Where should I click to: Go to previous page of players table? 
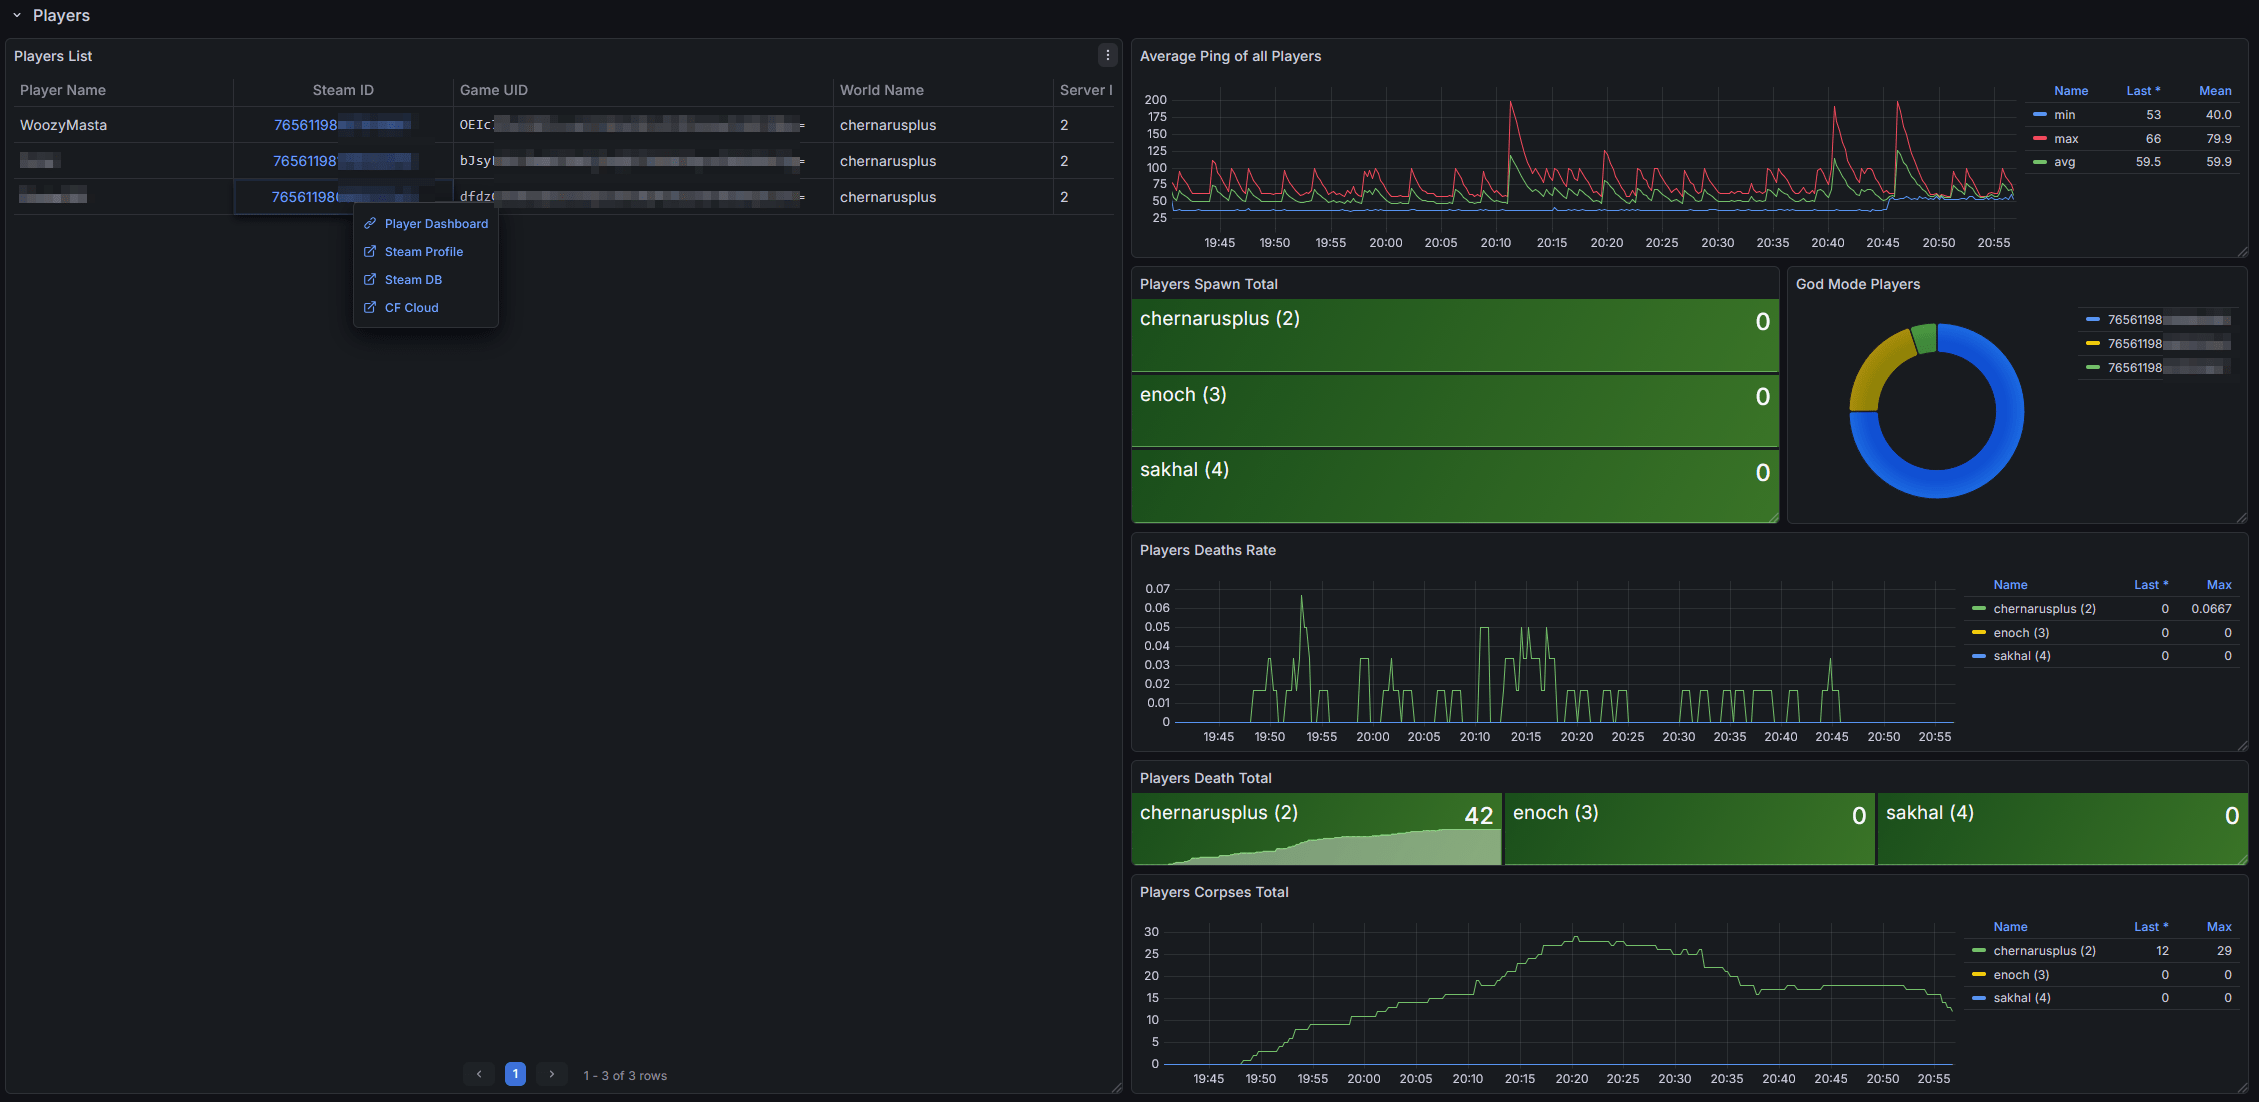pyautogui.click(x=479, y=1075)
